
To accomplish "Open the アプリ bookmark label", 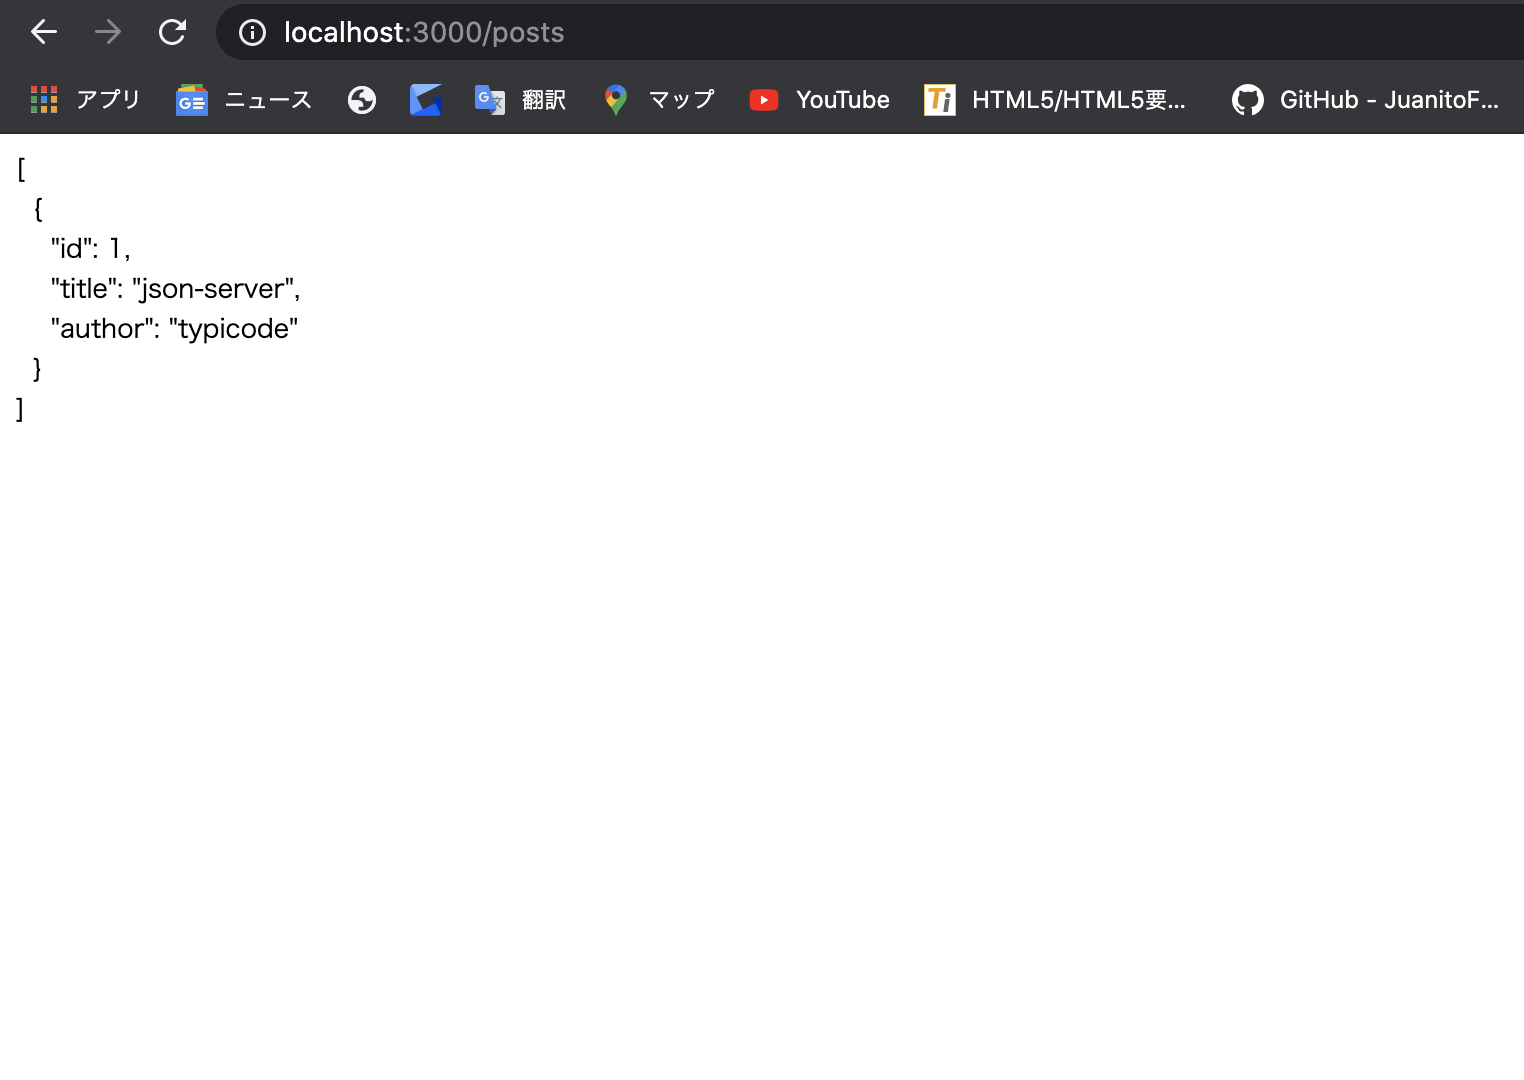I will coord(109,99).
